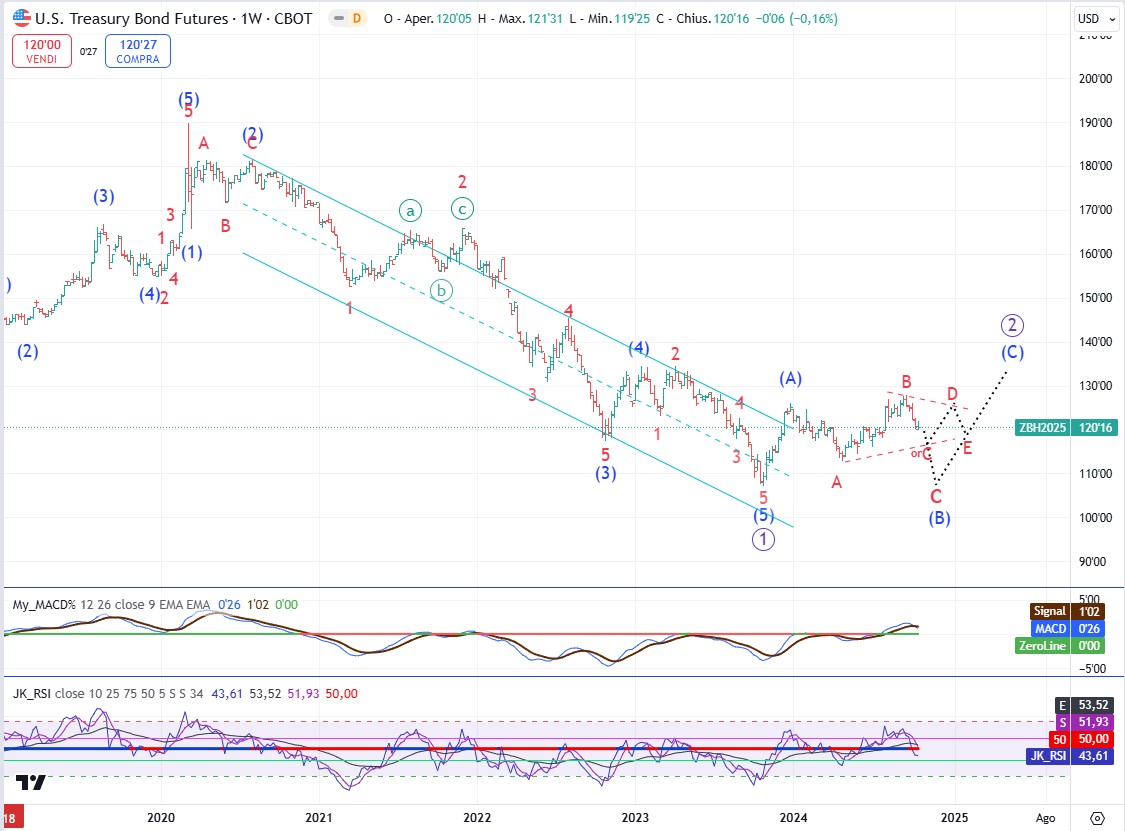Click the 160'00 price scale level
Viewport: 1125px width, 831px height.
[1096, 253]
